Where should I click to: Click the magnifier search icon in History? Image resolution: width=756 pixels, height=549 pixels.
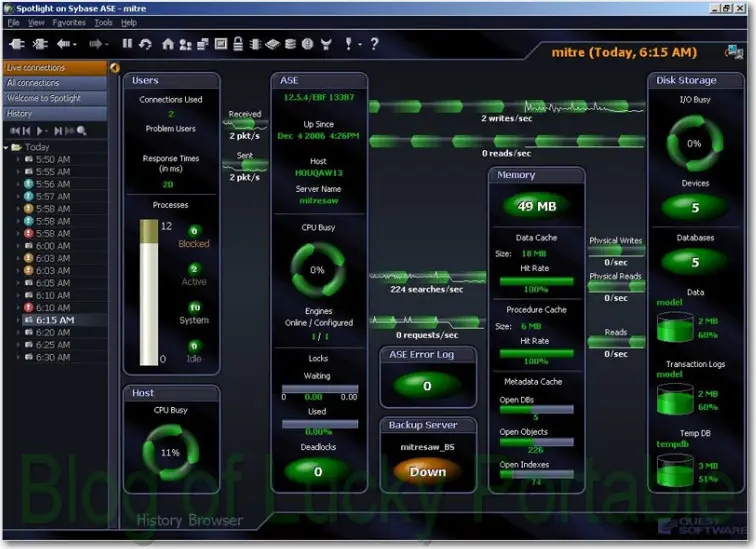[81, 131]
